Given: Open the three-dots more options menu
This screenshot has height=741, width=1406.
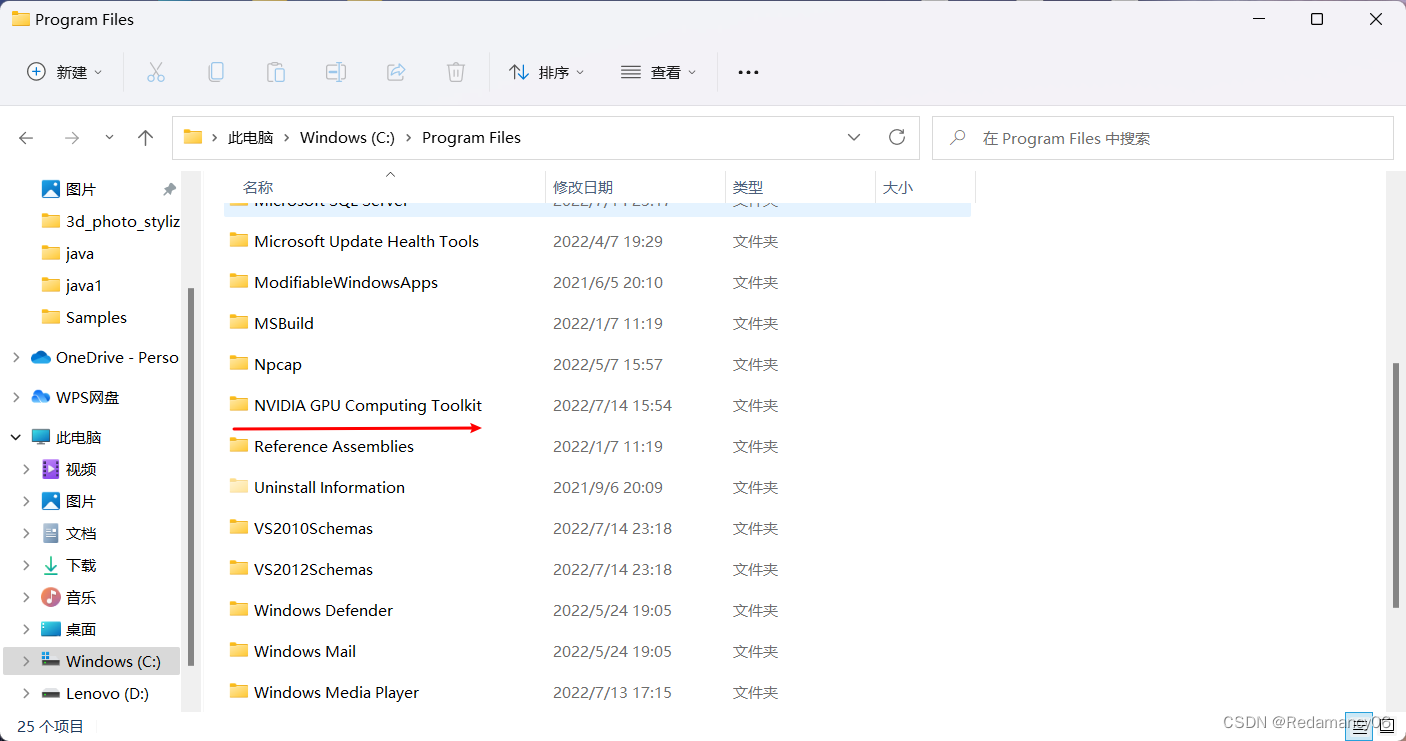Looking at the screenshot, I should (748, 72).
